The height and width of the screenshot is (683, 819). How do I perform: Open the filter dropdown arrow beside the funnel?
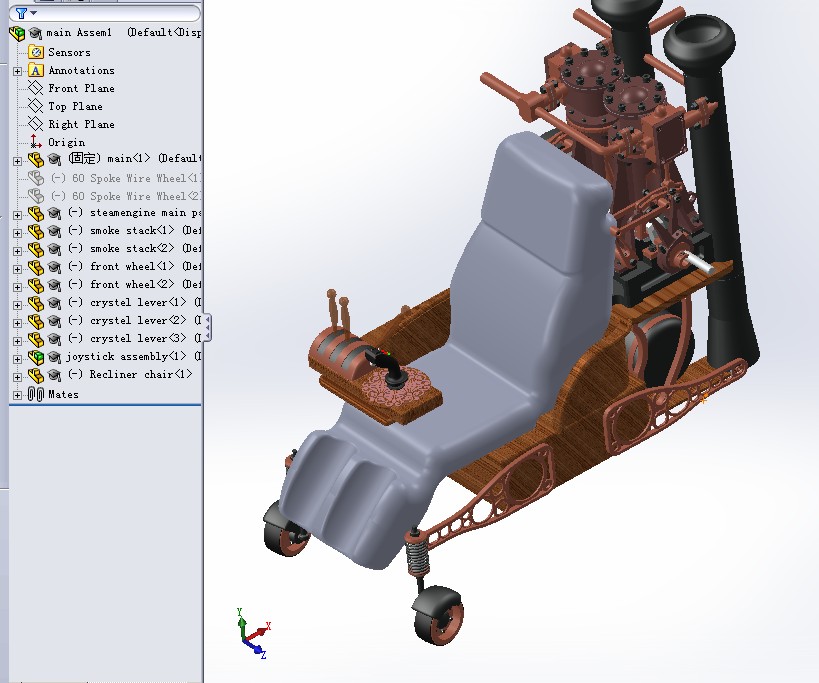coord(34,13)
